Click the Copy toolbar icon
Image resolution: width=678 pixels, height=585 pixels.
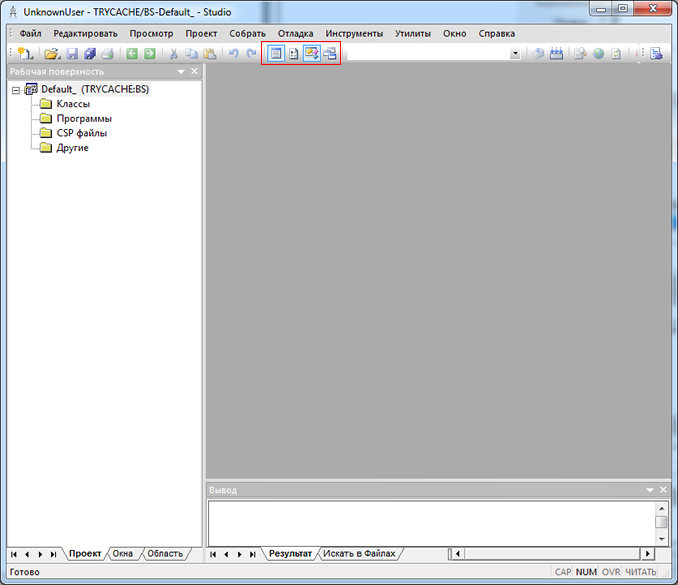pos(191,54)
